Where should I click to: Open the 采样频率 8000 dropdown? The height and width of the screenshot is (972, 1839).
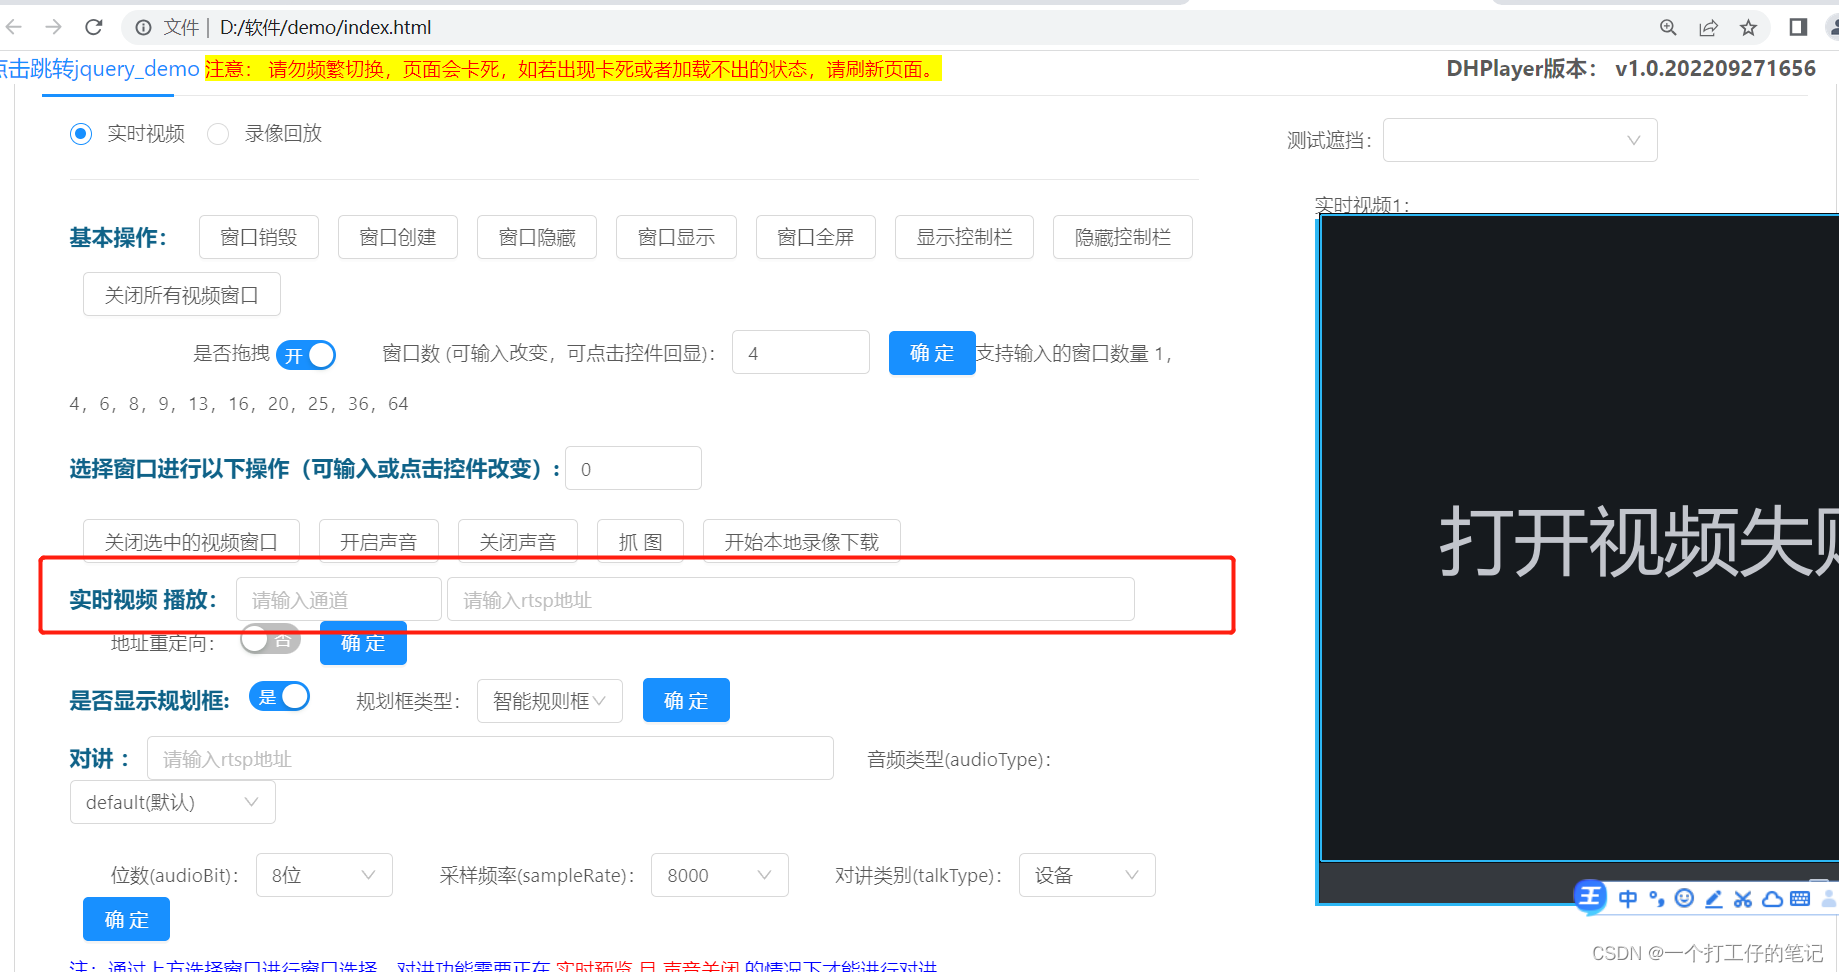coord(720,875)
